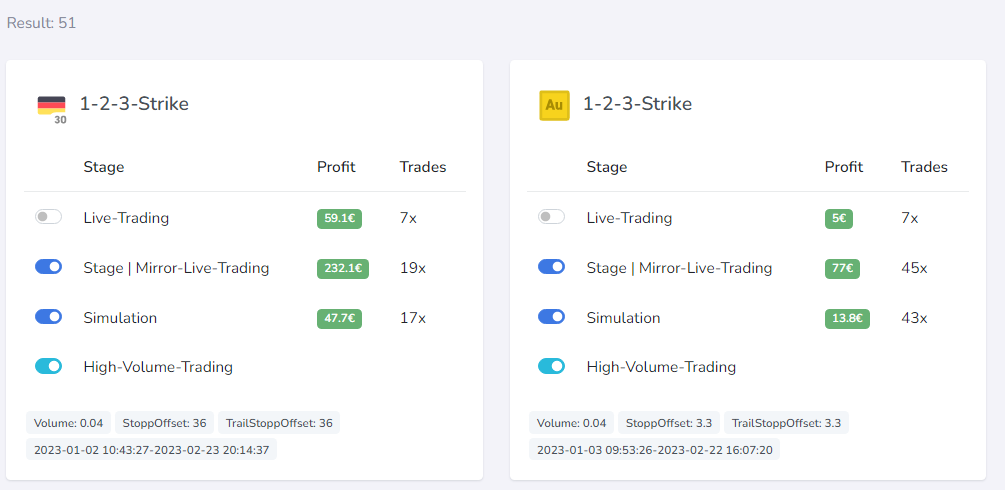Viewport: 1005px width, 490px height.
Task: Click Stage | Mirror-Live-Trading label in German flag card
Action: pyautogui.click(x=176, y=268)
